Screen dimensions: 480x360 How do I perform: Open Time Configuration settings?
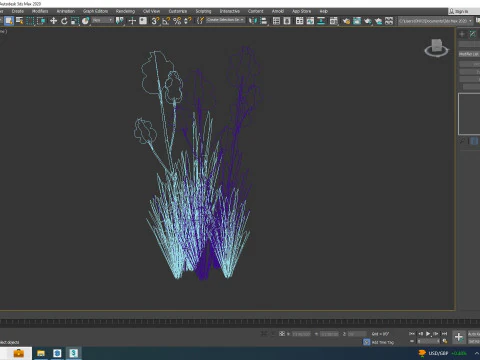pyautogui.click(x=445, y=341)
